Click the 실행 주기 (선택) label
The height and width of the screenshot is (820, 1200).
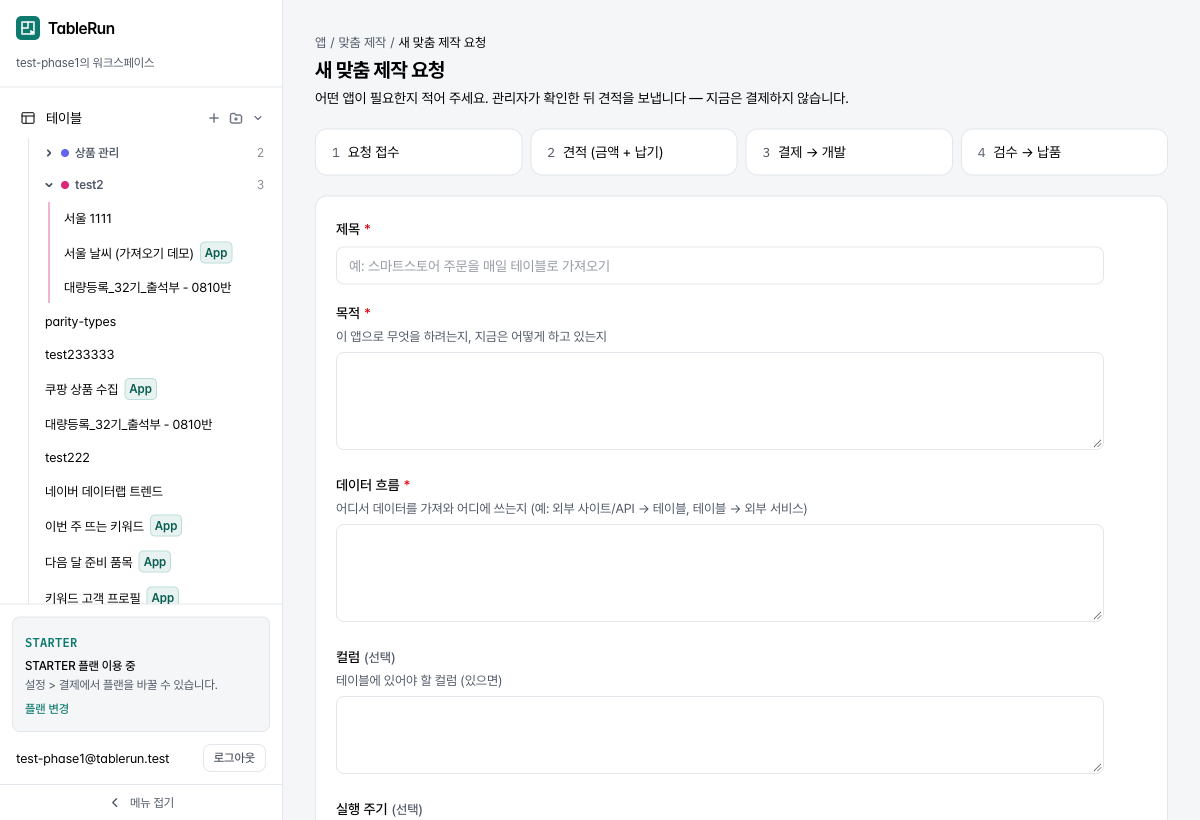(379, 809)
